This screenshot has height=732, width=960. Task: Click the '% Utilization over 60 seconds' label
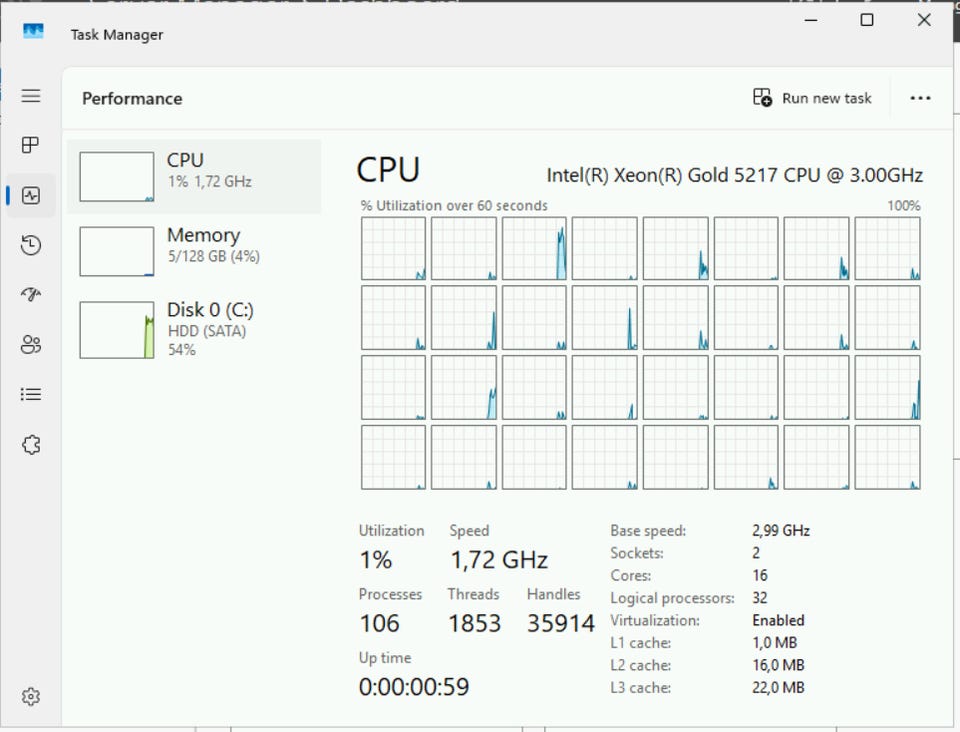click(454, 206)
